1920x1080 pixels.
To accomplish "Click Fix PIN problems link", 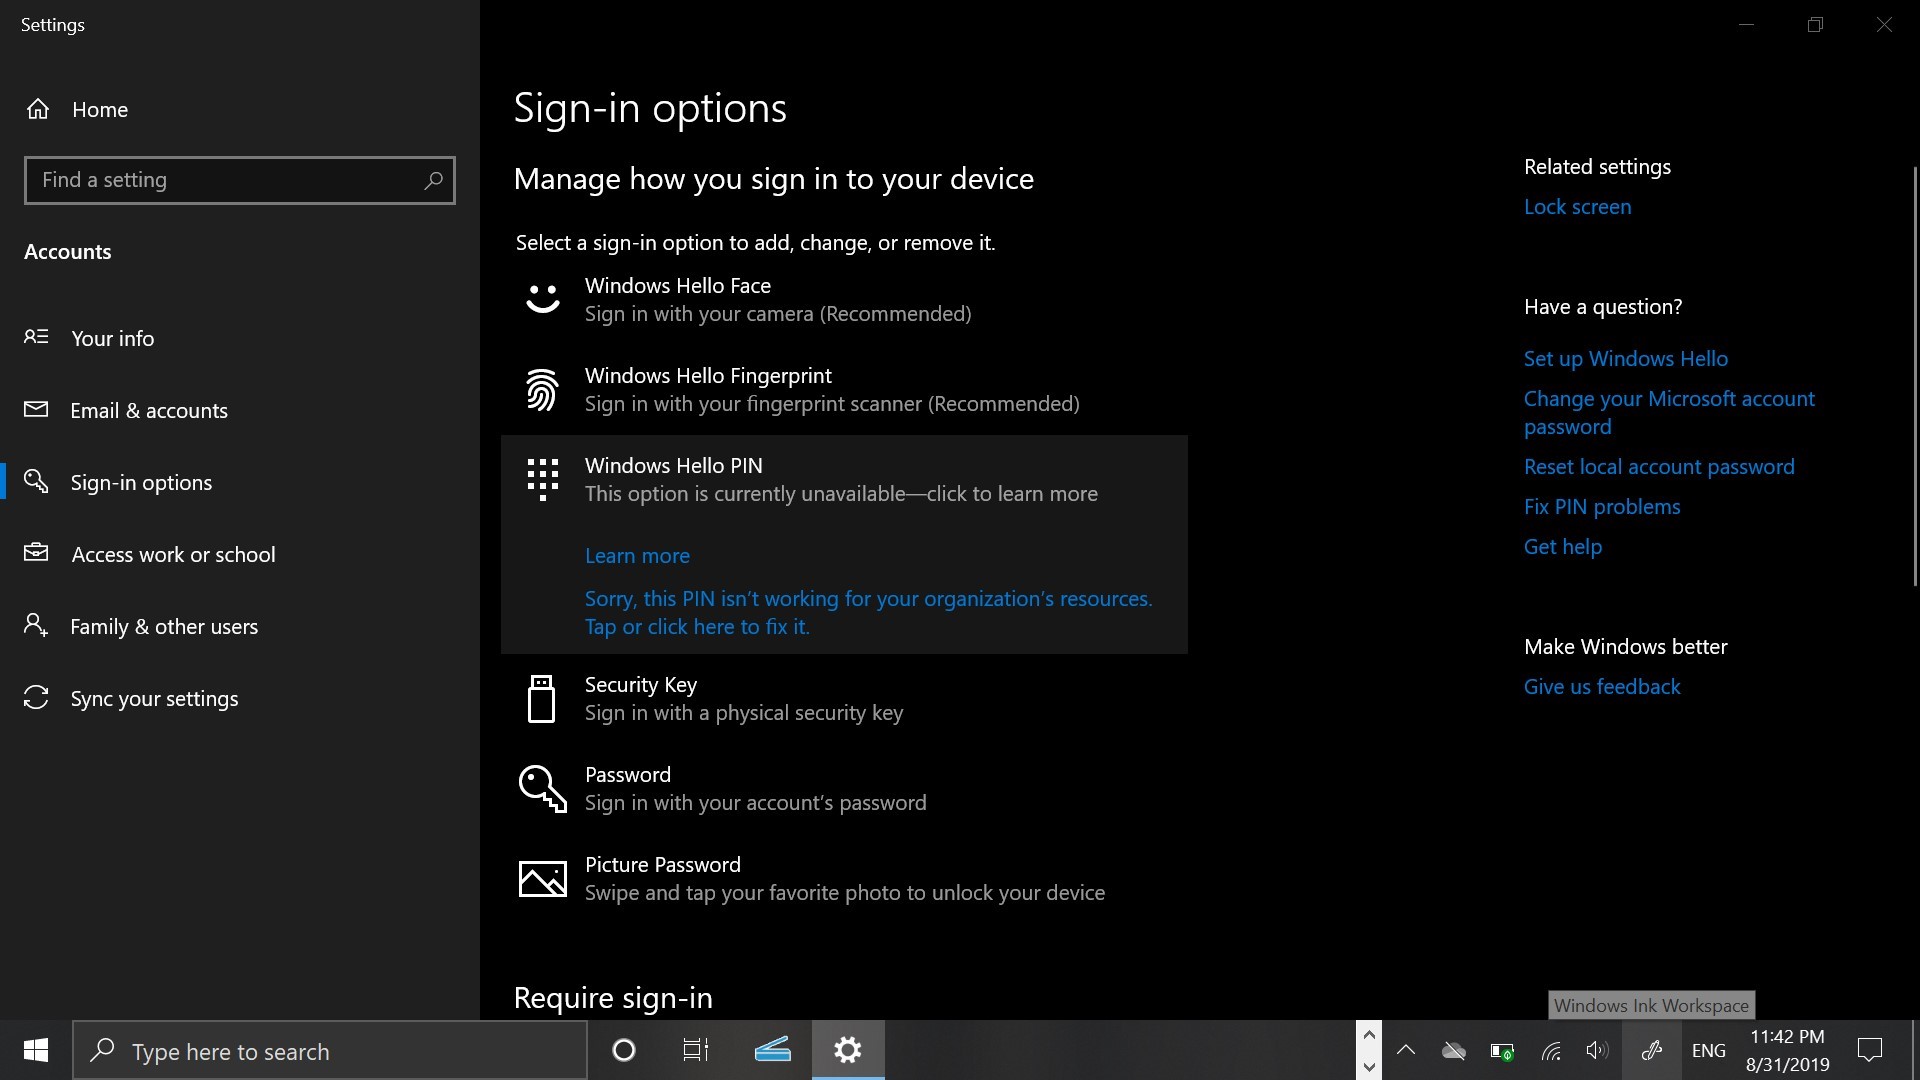I will coord(1602,507).
